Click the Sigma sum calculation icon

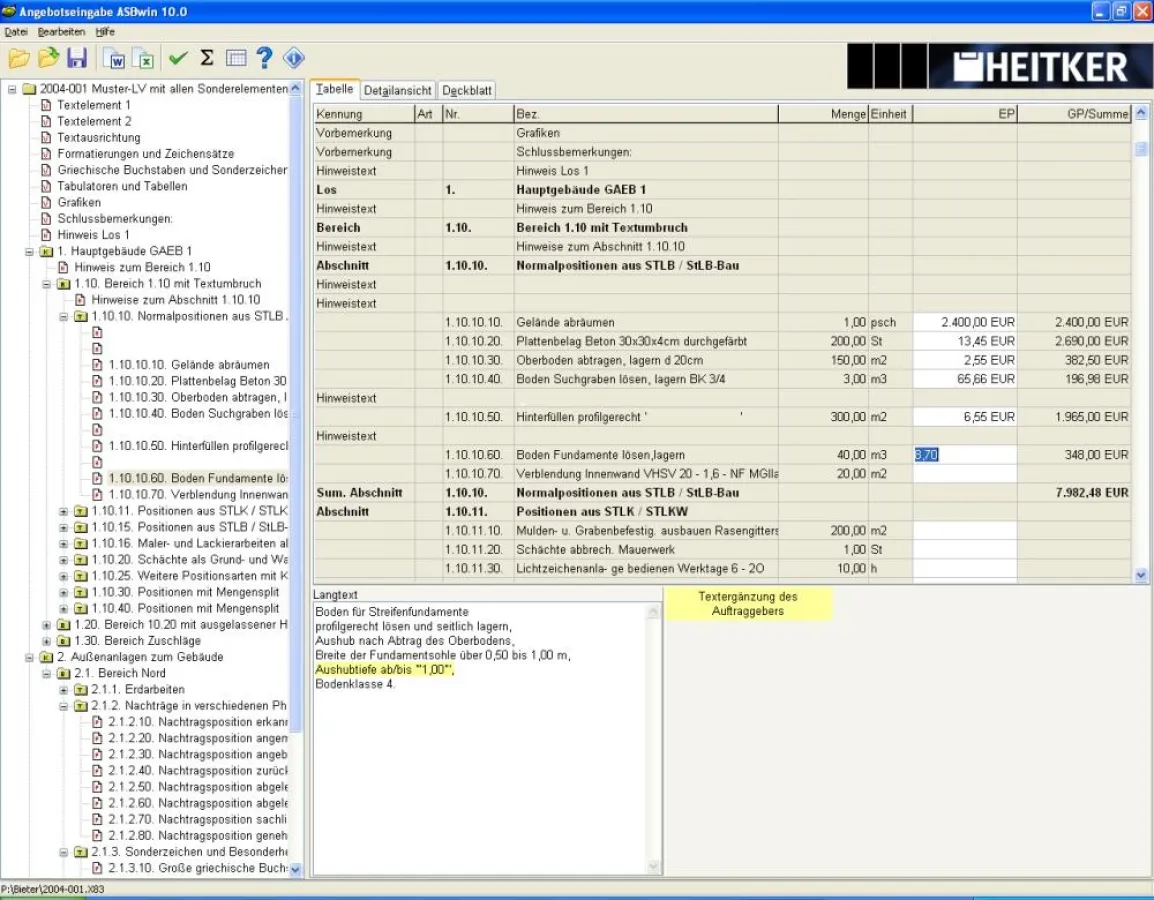pos(207,58)
